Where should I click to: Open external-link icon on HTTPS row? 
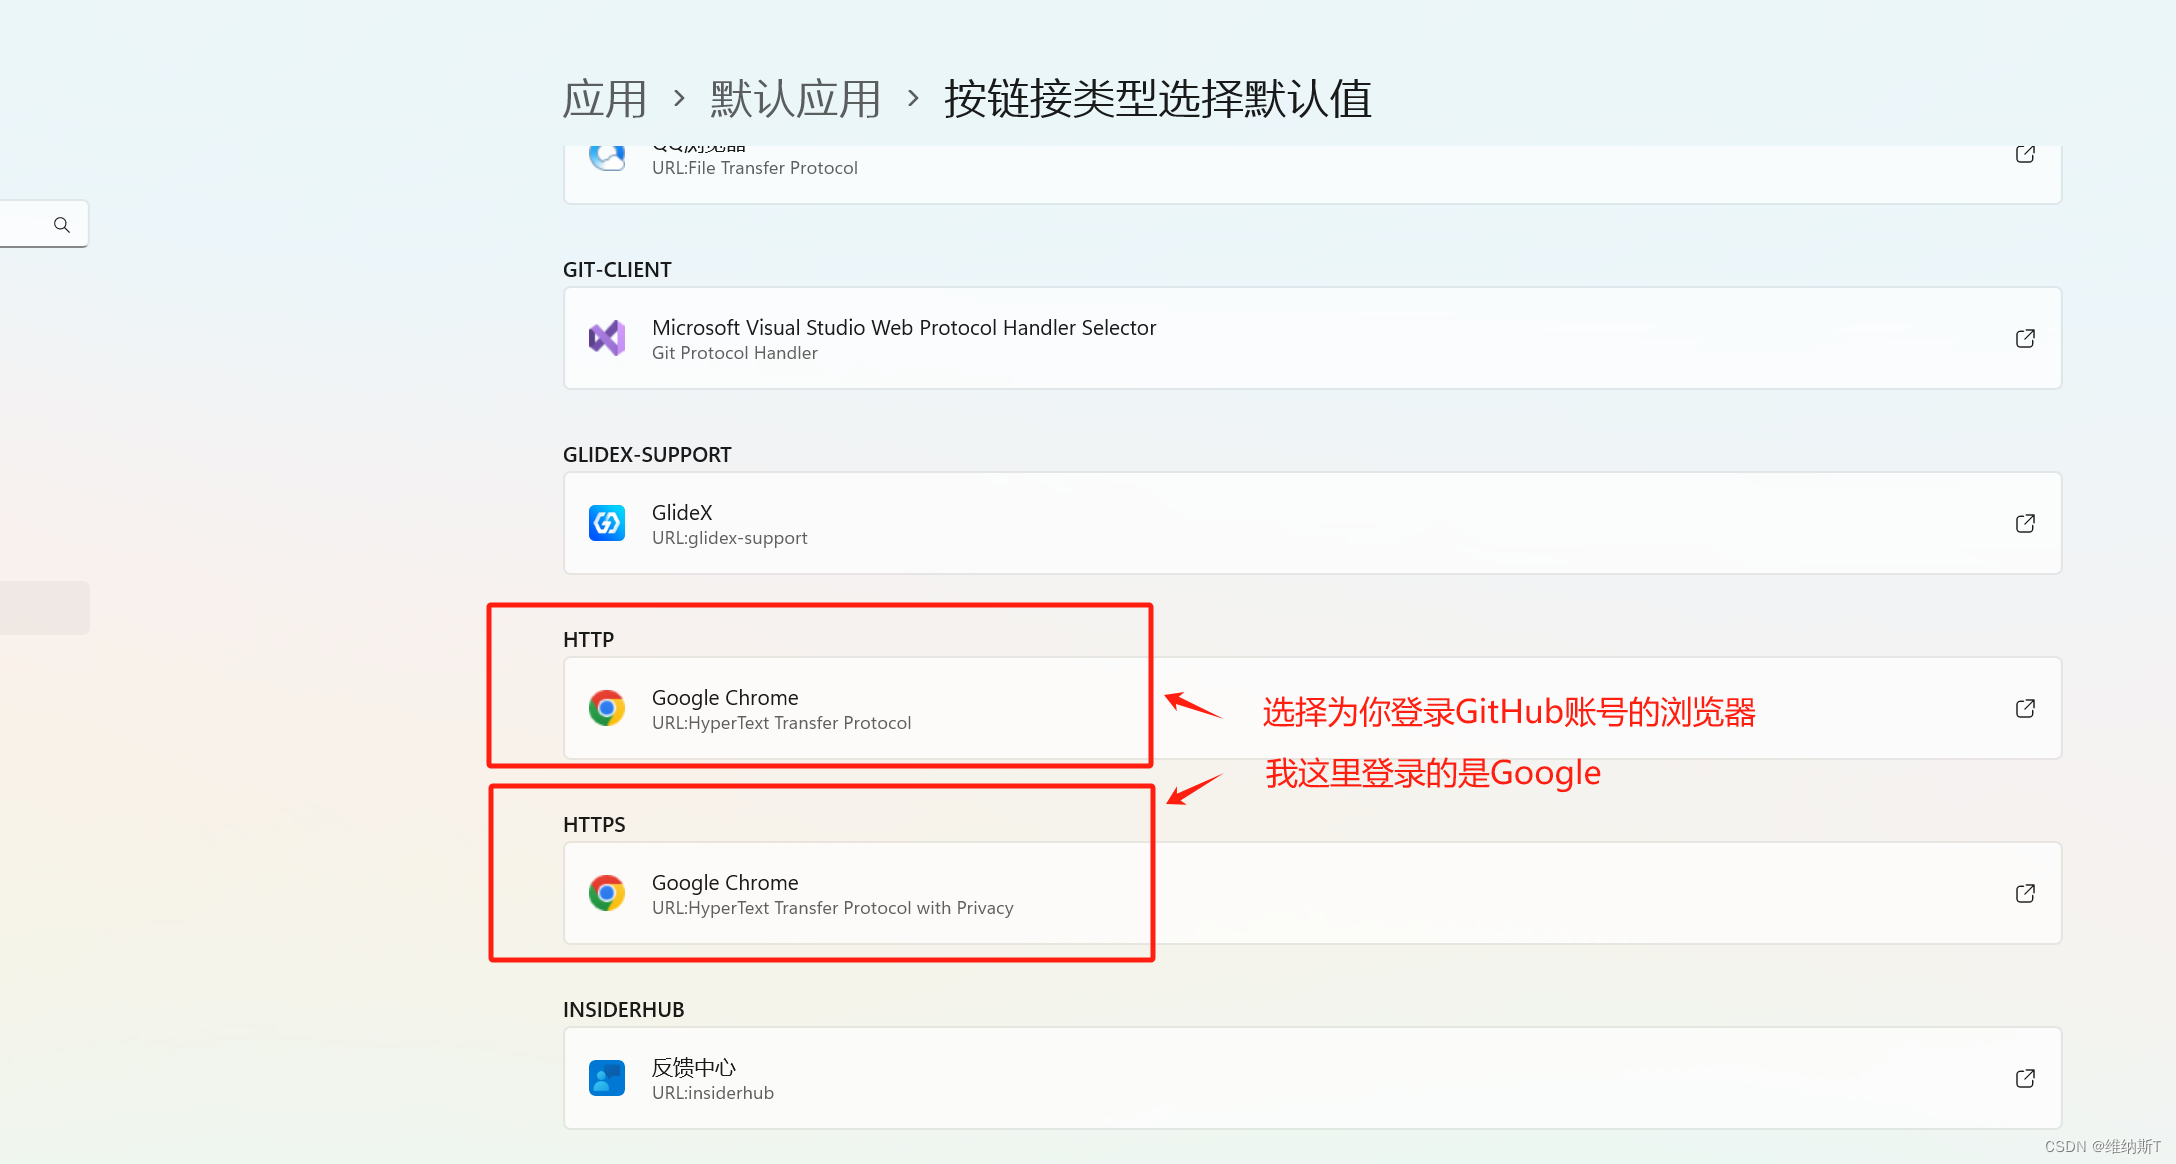point(2025,893)
